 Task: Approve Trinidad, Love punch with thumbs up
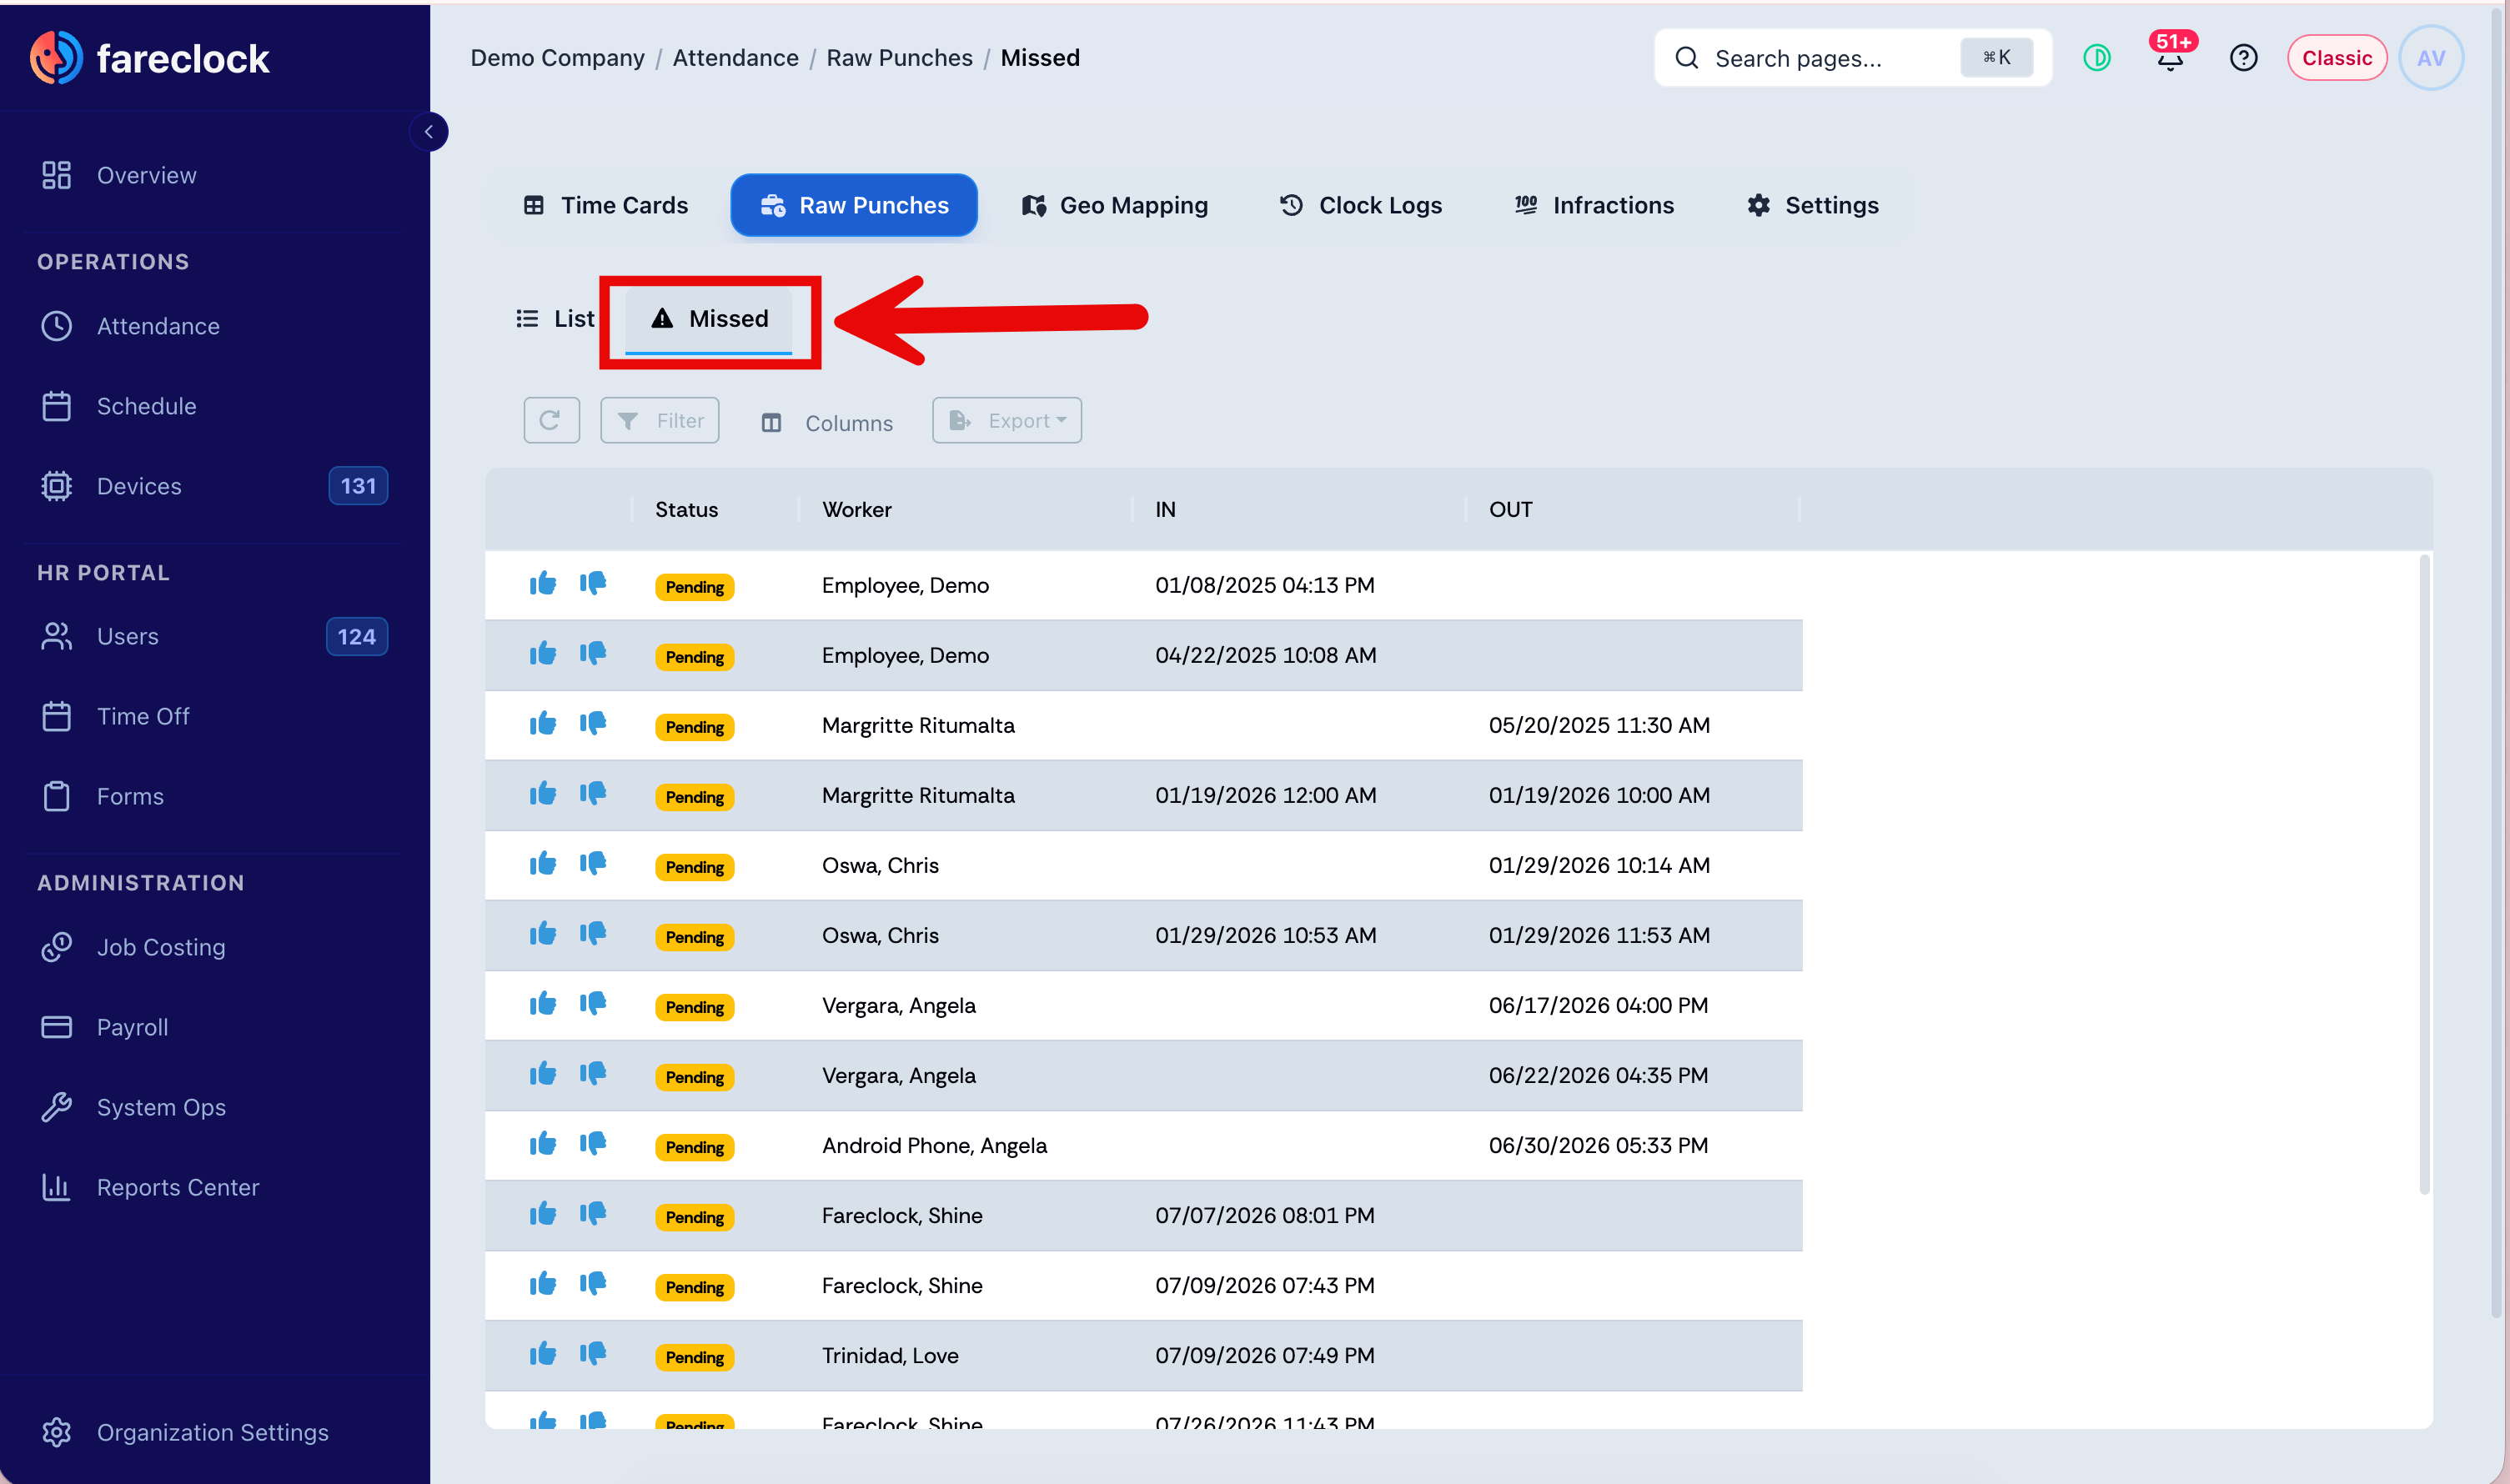[x=543, y=1354]
